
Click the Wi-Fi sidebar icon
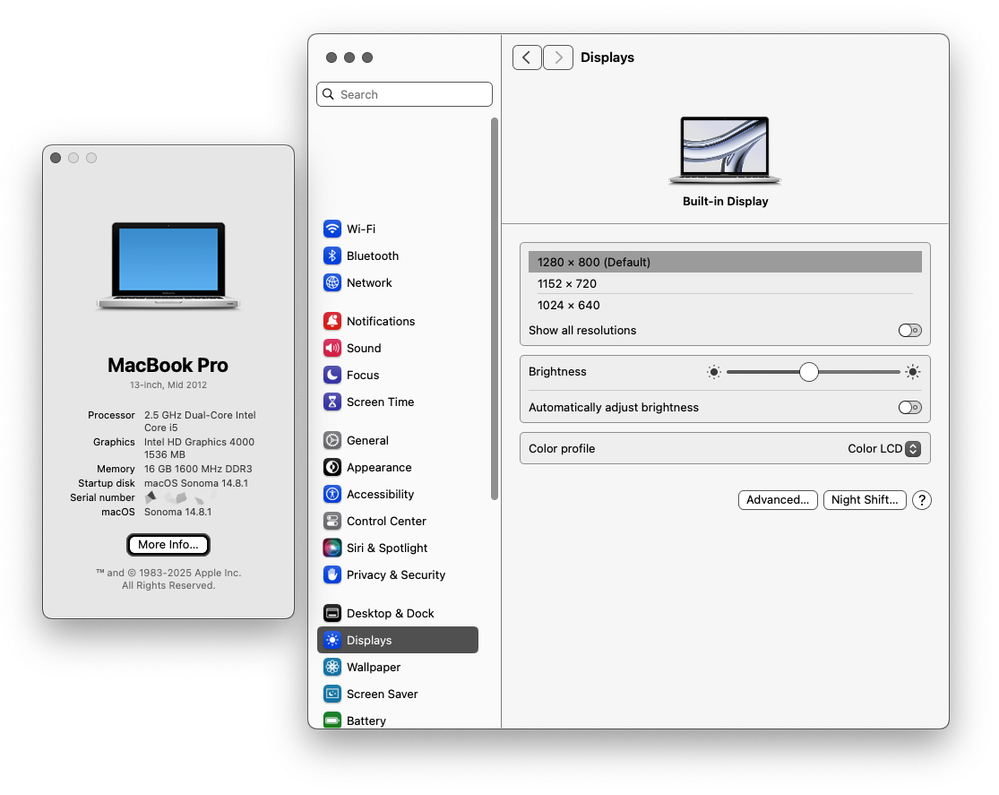pos(332,229)
